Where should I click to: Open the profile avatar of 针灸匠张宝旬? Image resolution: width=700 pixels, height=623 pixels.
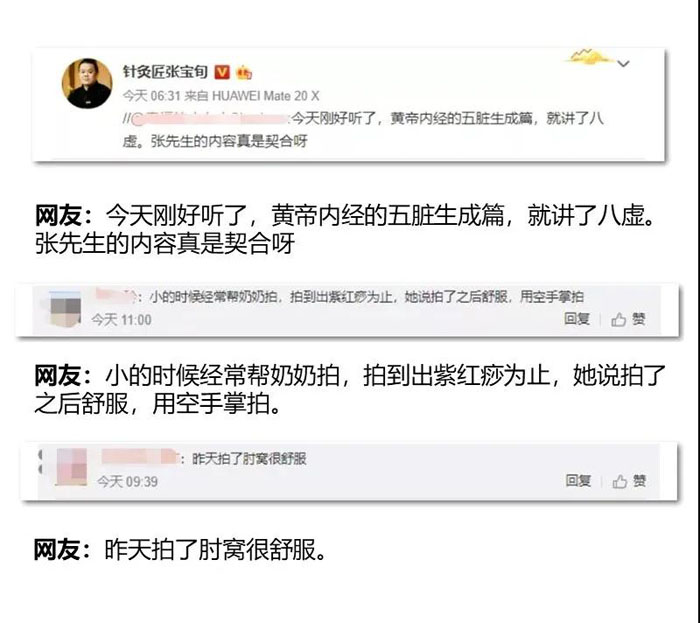tap(87, 83)
